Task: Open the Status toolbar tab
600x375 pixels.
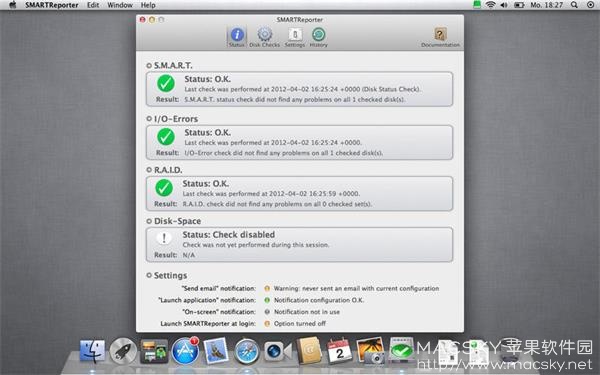Action: (x=236, y=37)
